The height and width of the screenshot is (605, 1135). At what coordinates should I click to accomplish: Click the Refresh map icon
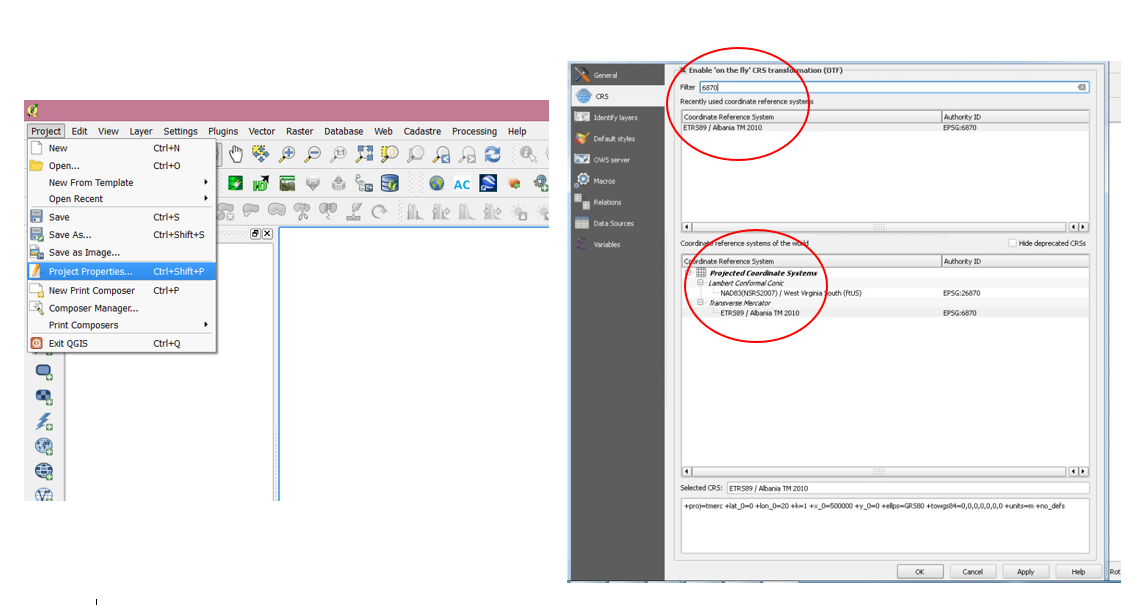coord(492,153)
